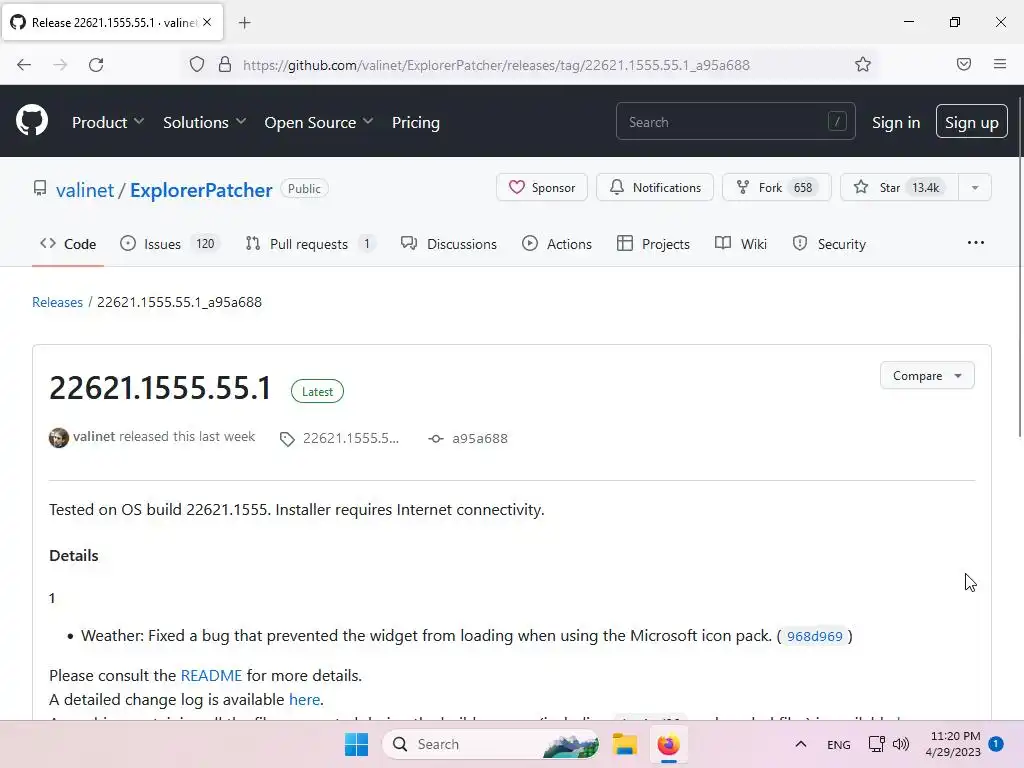This screenshot has height=768, width=1024.
Task: Open ExplorerPatcher repository link
Action: (x=201, y=190)
